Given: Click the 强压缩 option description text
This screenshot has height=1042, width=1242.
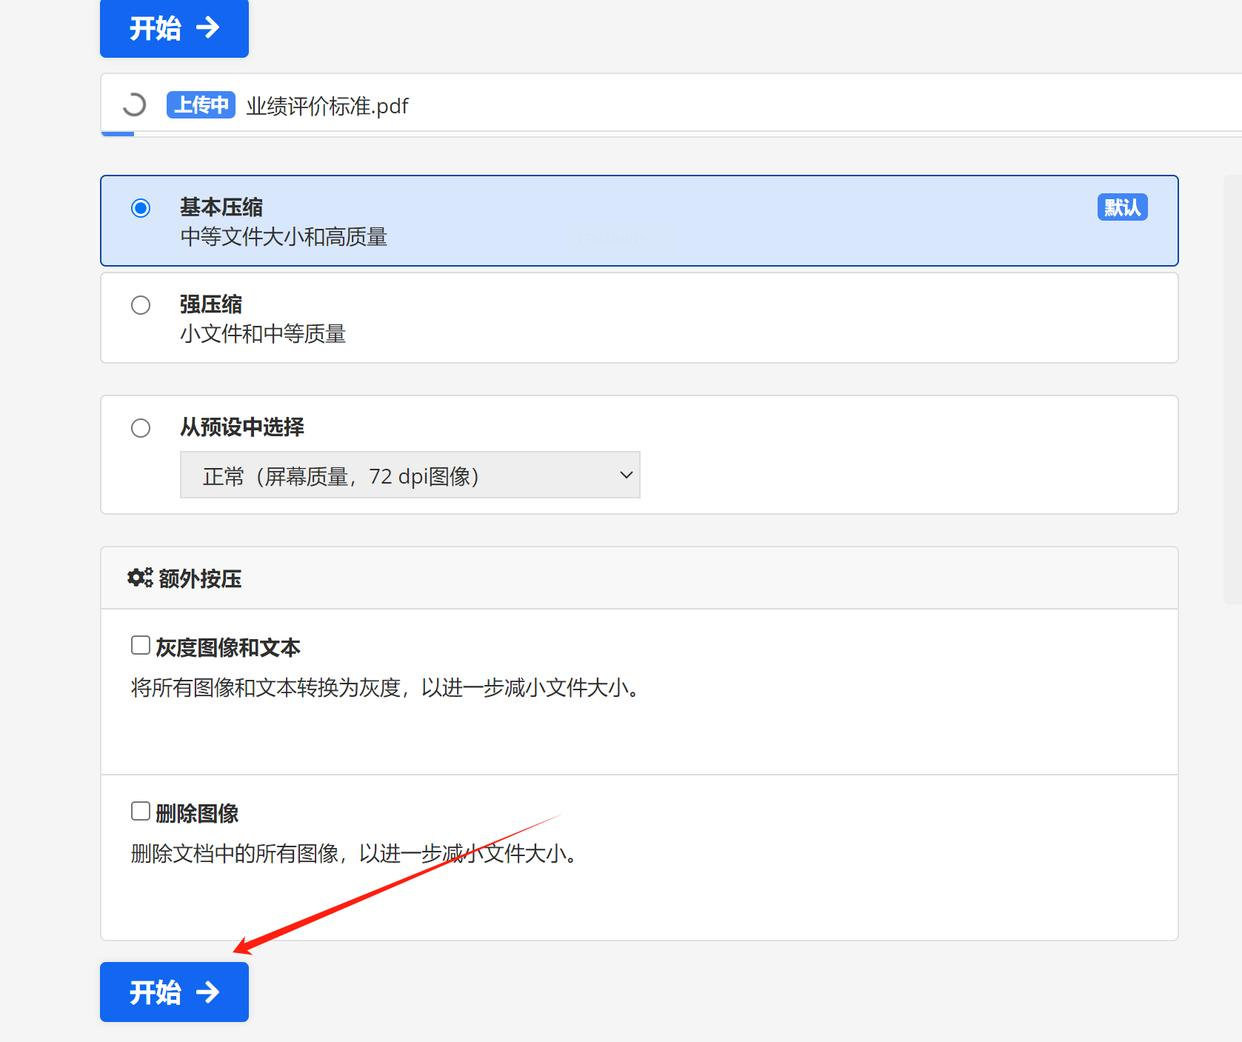Looking at the screenshot, I should 263,334.
